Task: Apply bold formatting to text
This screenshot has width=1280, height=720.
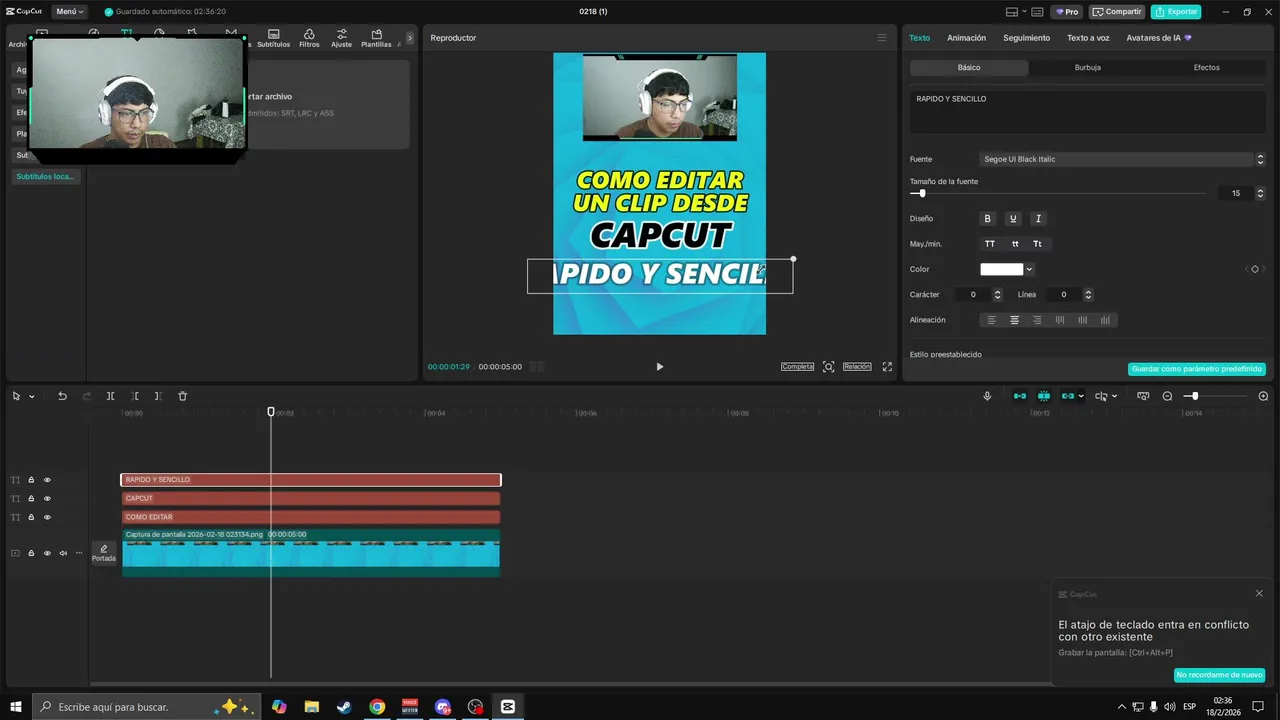Action: [988, 219]
